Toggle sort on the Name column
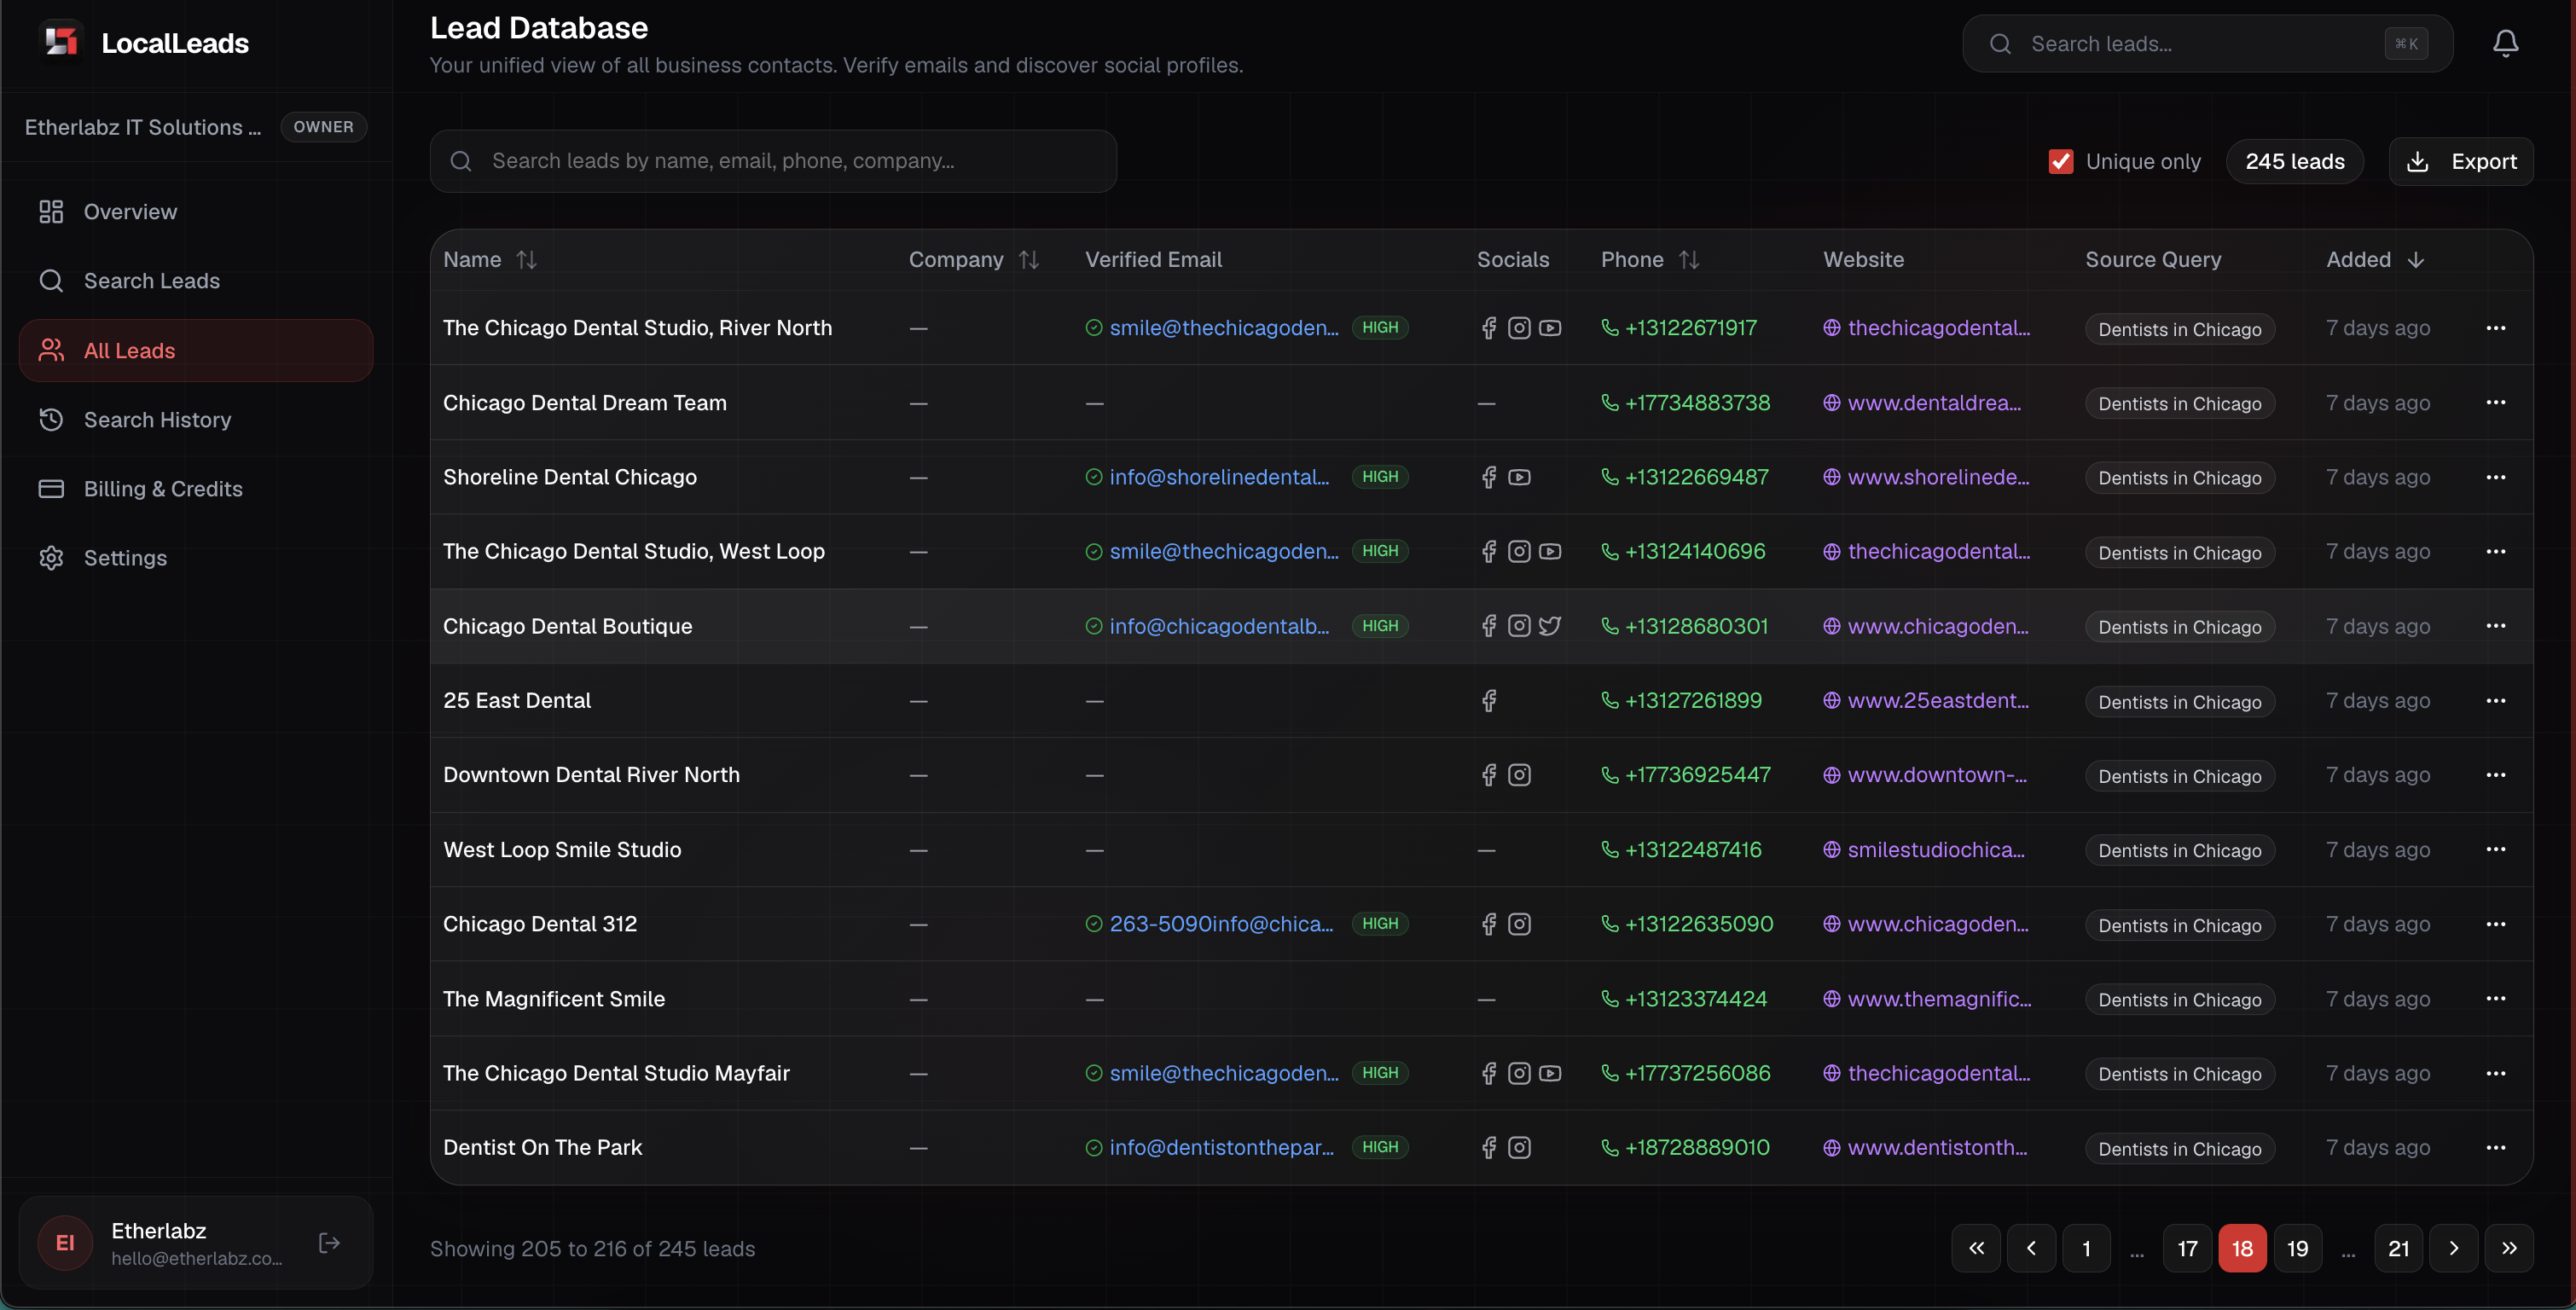Screen dimensions: 2576x1310 tap(528, 259)
